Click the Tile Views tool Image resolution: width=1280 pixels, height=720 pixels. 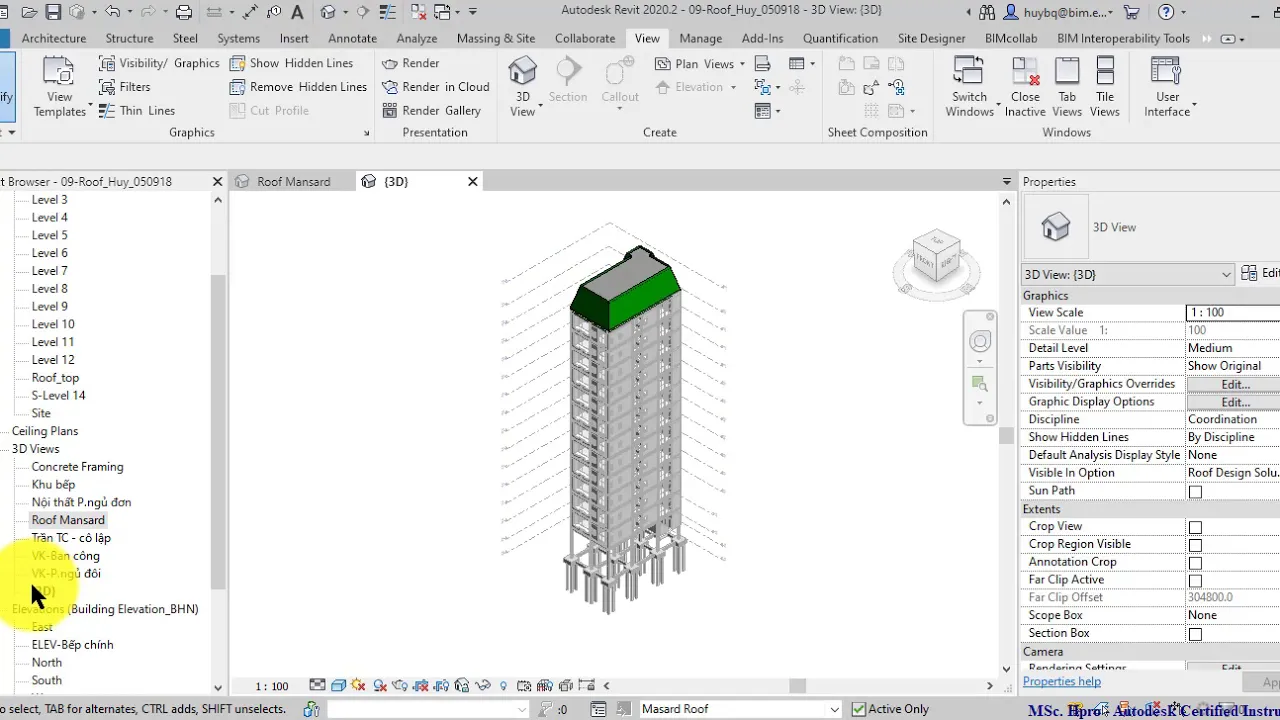(x=1105, y=86)
